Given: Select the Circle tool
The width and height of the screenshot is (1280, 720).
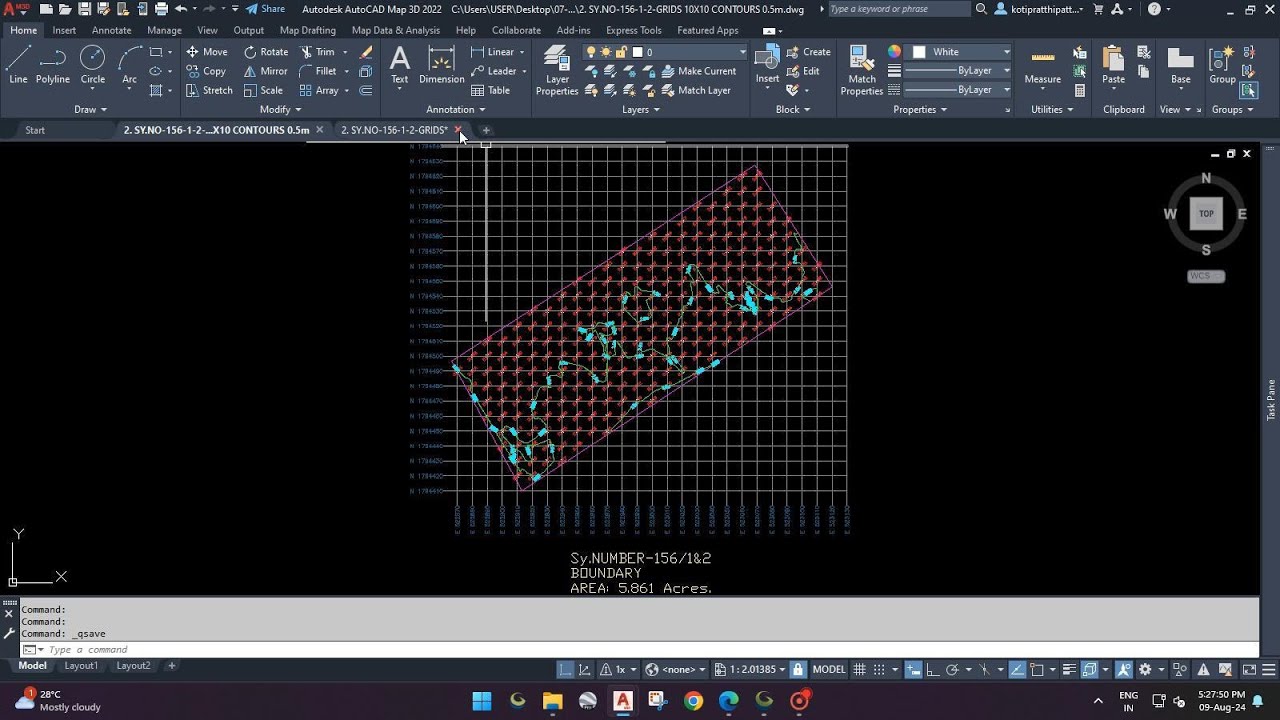Looking at the screenshot, I should [x=92, y=65].
